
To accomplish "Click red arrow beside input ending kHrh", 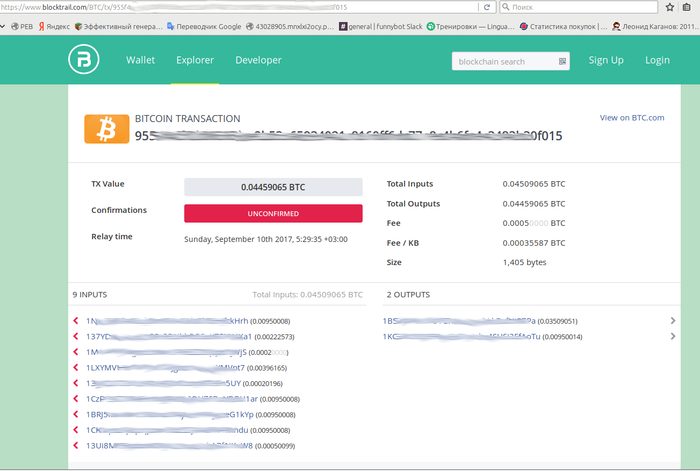I will point(76,321).
